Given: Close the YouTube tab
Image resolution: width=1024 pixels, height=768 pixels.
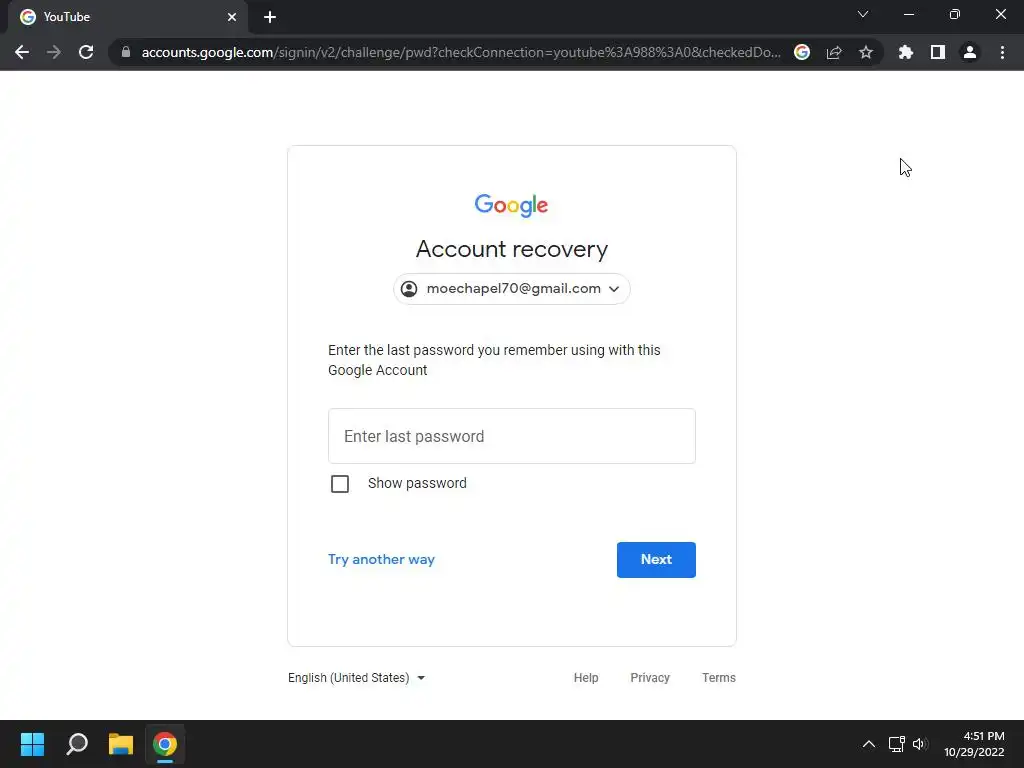Looking at the screenshot, I should click(x=232, y=17).
